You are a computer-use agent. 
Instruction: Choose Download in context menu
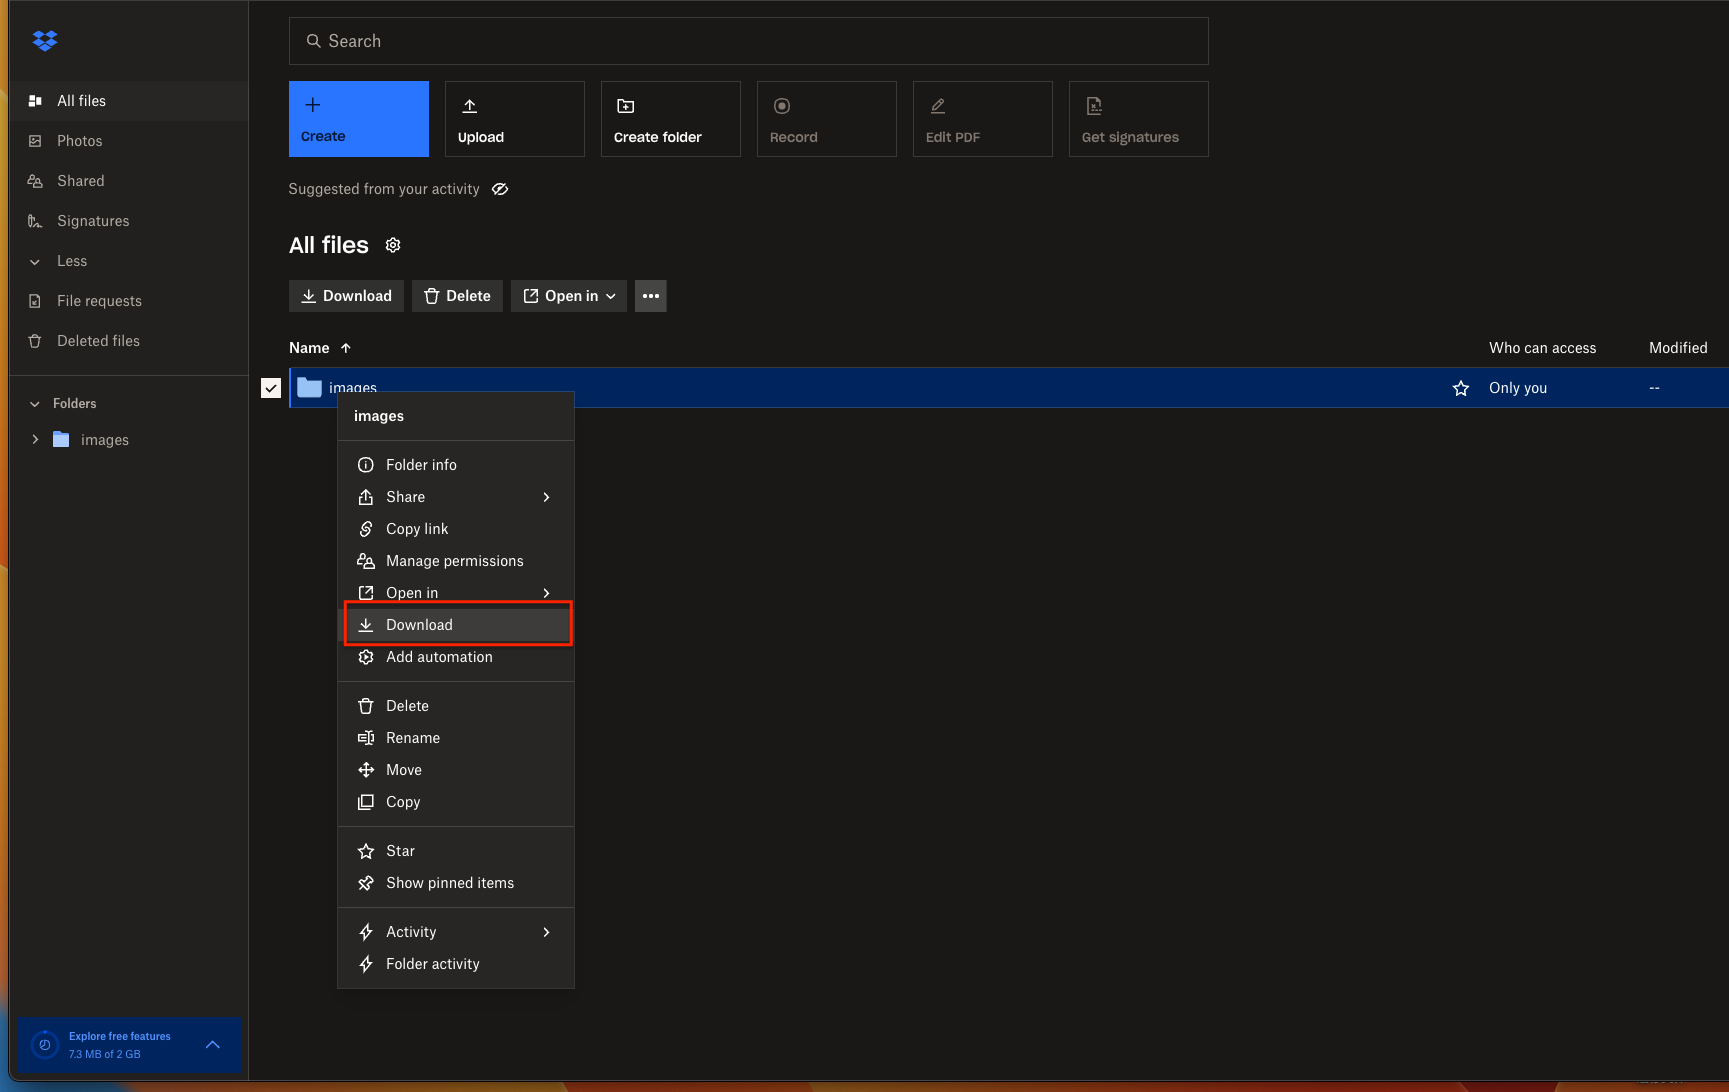click(456, 625)
